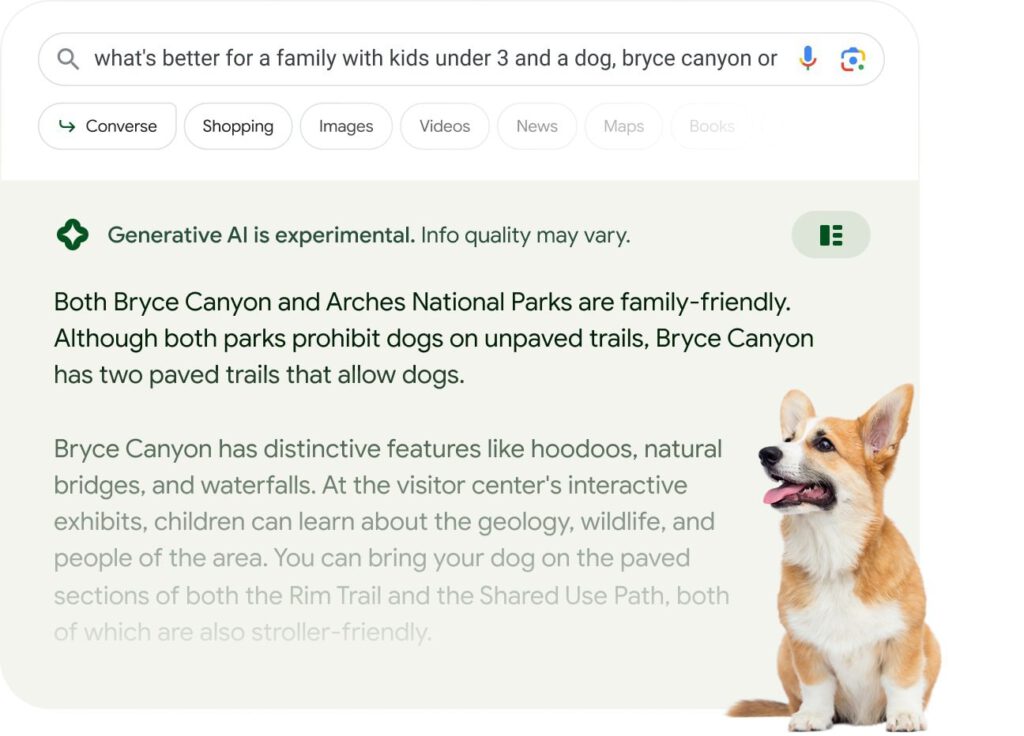Click the green four-pointed AI badge
Screen dimensions: 1024x736
[x=71, y=234]
